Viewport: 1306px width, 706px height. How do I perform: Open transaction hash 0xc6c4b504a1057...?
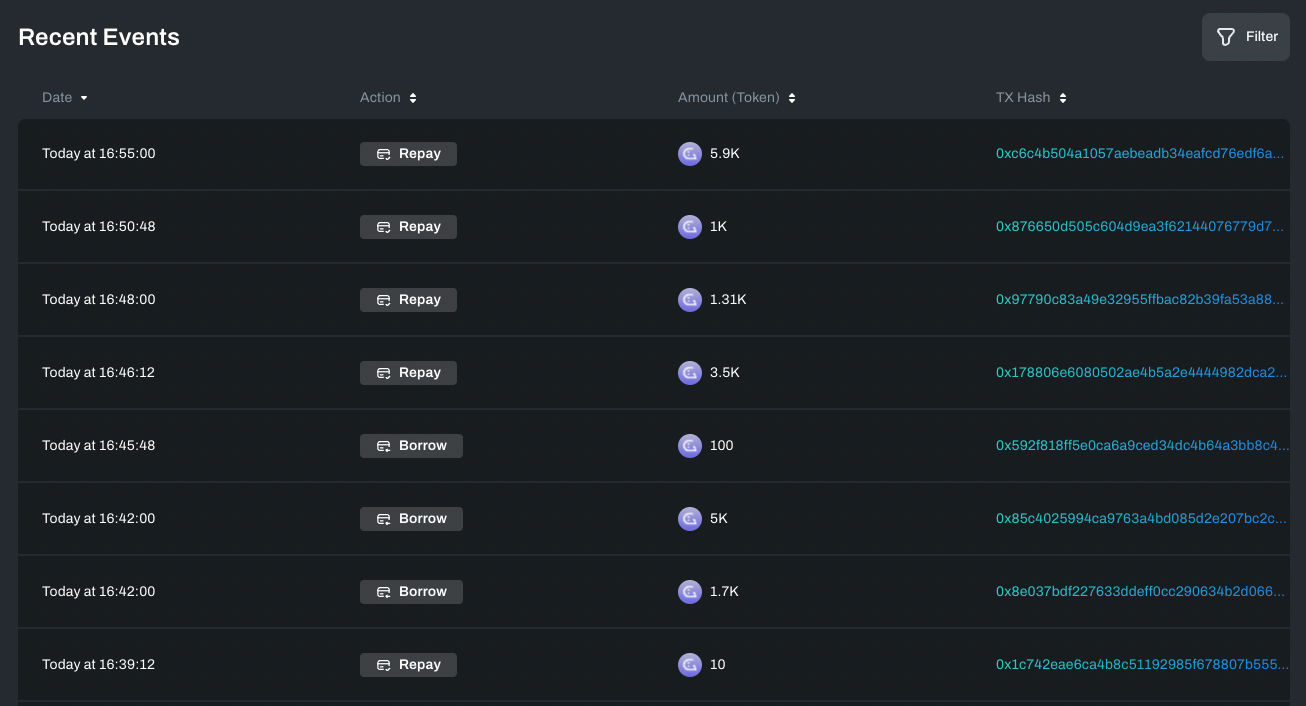pyautogui.click(x=1140, y=154)
